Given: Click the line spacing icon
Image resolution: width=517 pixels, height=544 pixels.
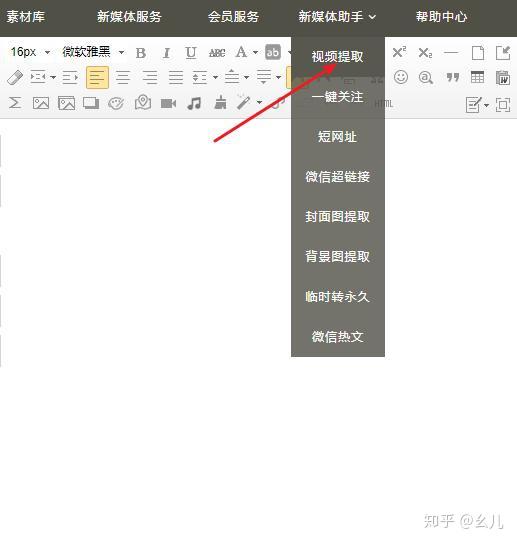Looking at the screenshot, I should 200,77.
